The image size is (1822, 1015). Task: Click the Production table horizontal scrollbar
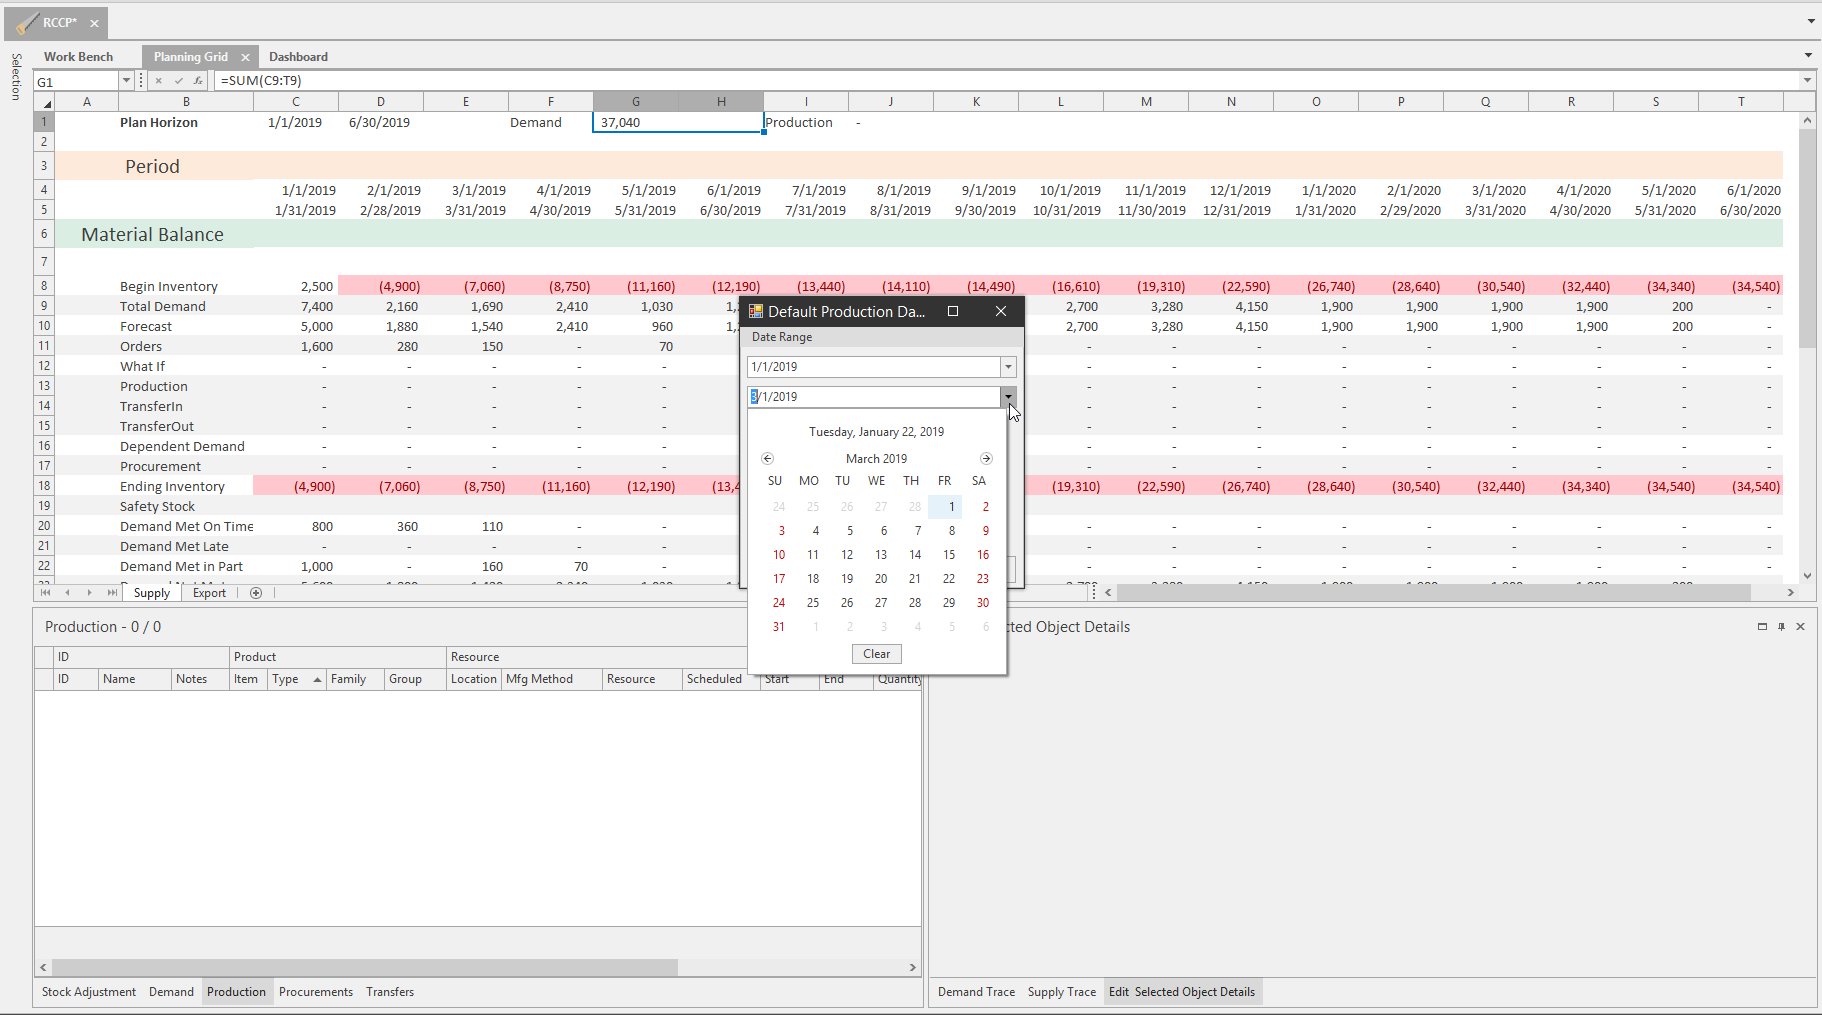(365, 968)
